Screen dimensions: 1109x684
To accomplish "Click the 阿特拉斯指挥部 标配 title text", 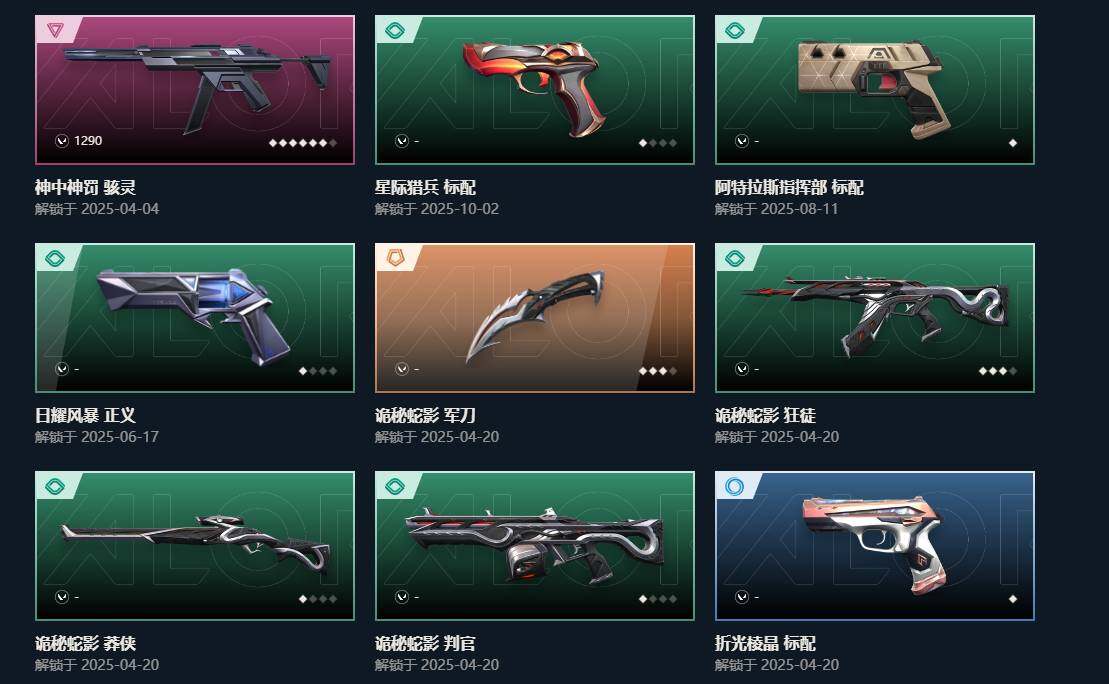I will [789, 187].
